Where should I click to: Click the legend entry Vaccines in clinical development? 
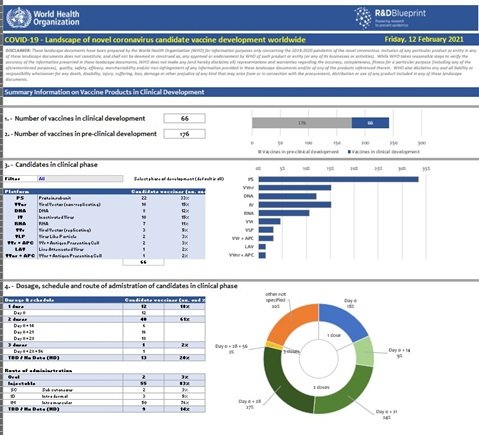point(384,152)
